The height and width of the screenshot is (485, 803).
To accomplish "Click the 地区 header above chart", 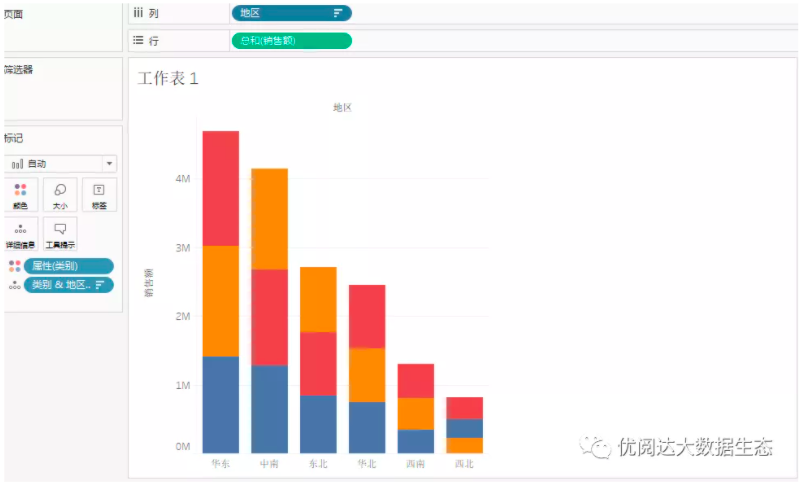I will tap(342, 107).
